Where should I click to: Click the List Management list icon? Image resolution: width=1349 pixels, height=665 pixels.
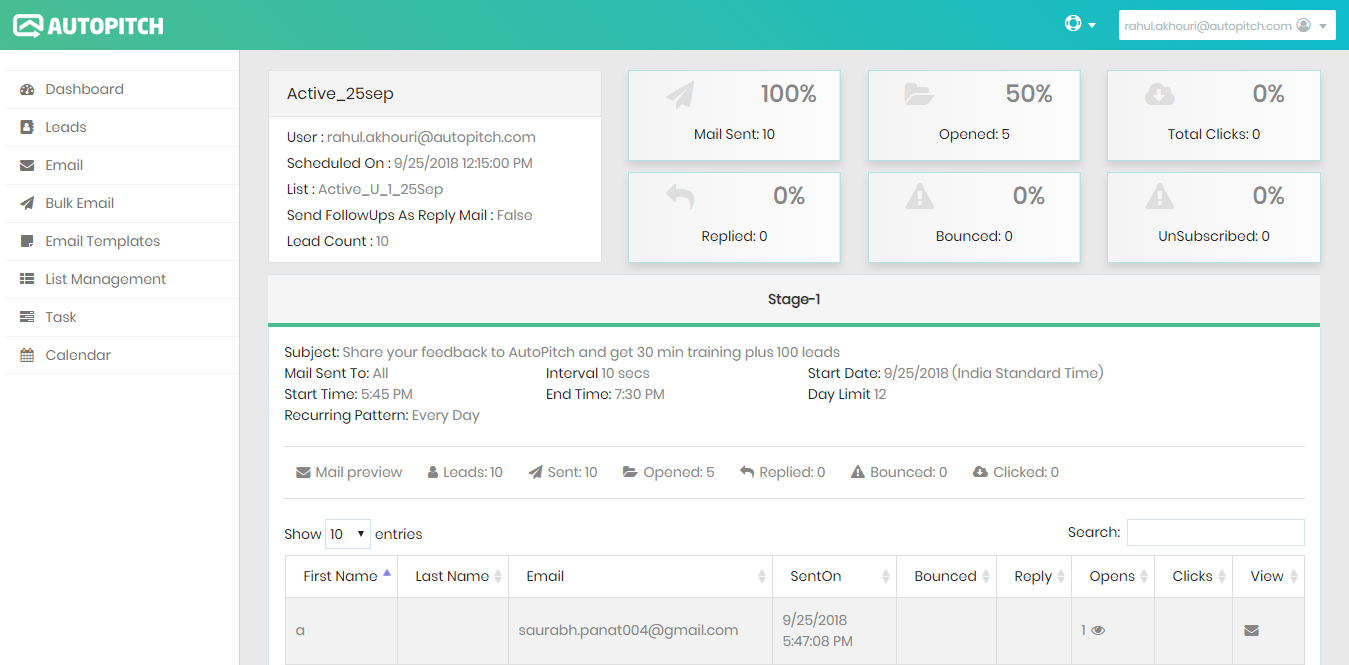[27, 279]
